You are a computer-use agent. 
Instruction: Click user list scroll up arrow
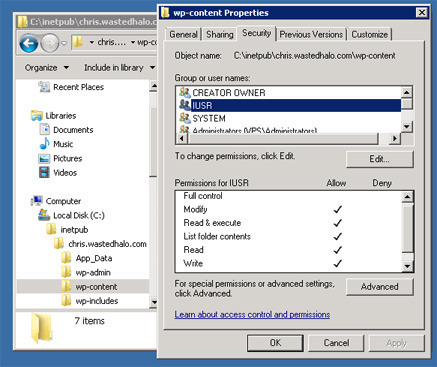407,92
